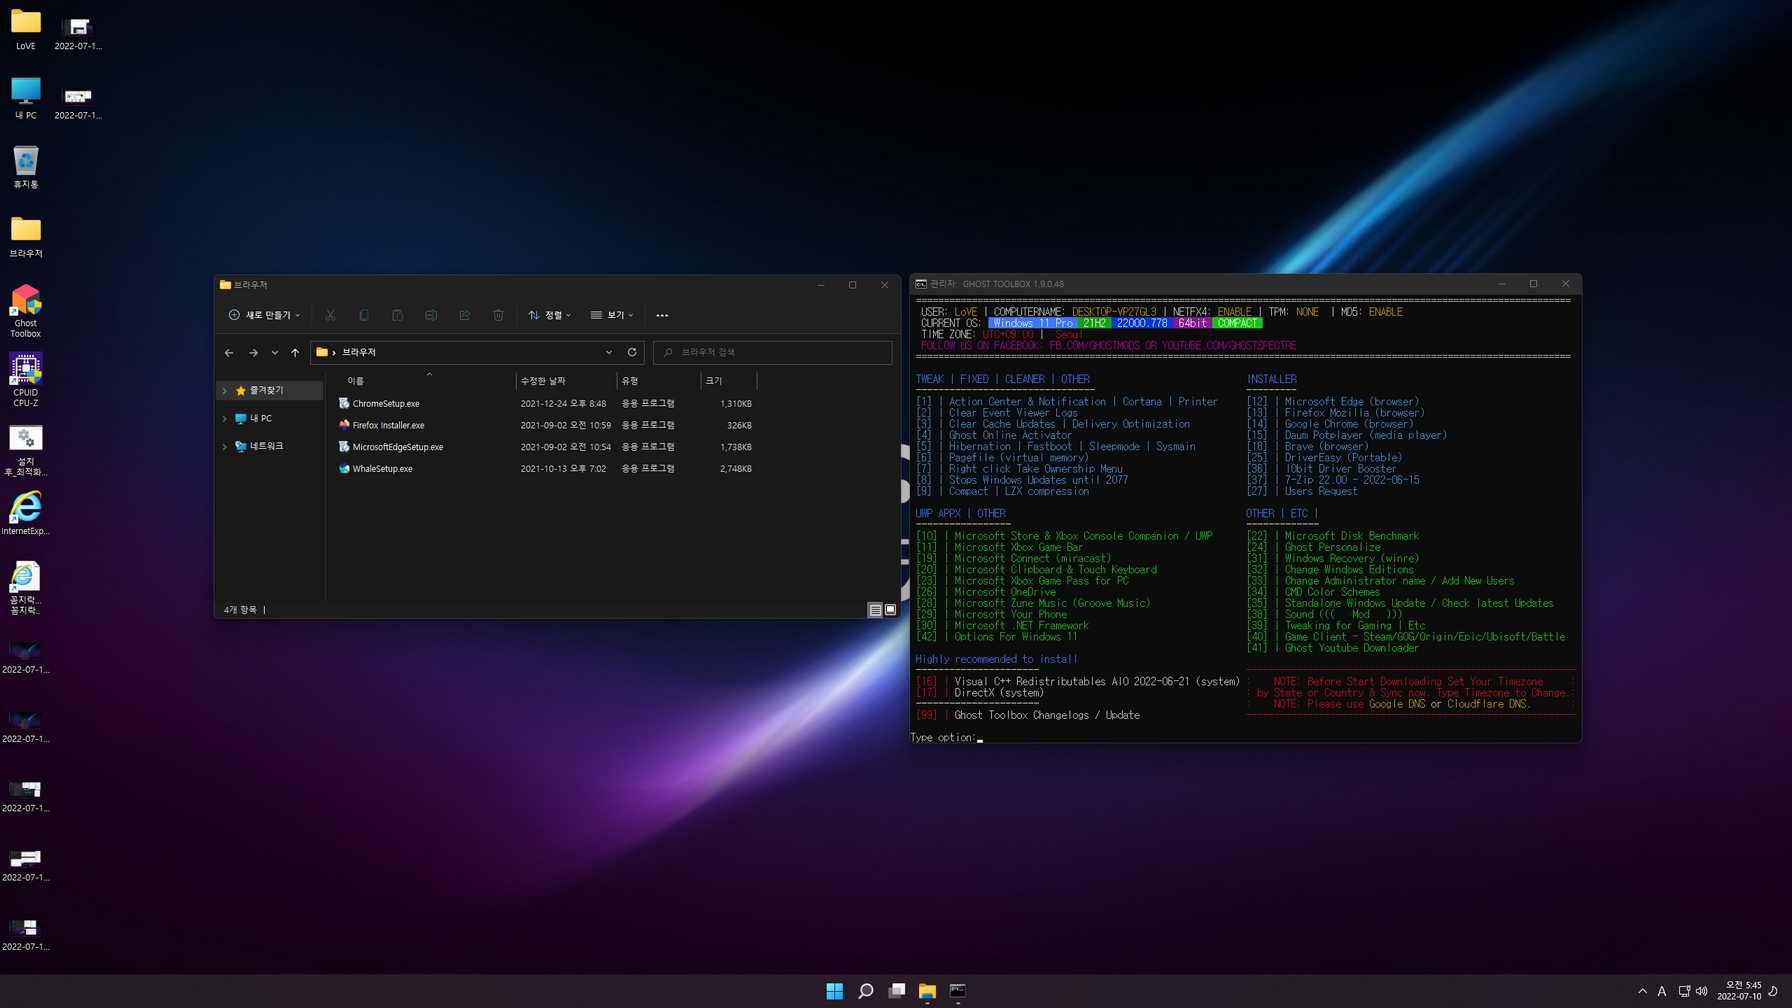This screenshot has width=1792, height=1008.
Task: Select the 브라우저 folder on desktop
Action: (x=26, y=236)
